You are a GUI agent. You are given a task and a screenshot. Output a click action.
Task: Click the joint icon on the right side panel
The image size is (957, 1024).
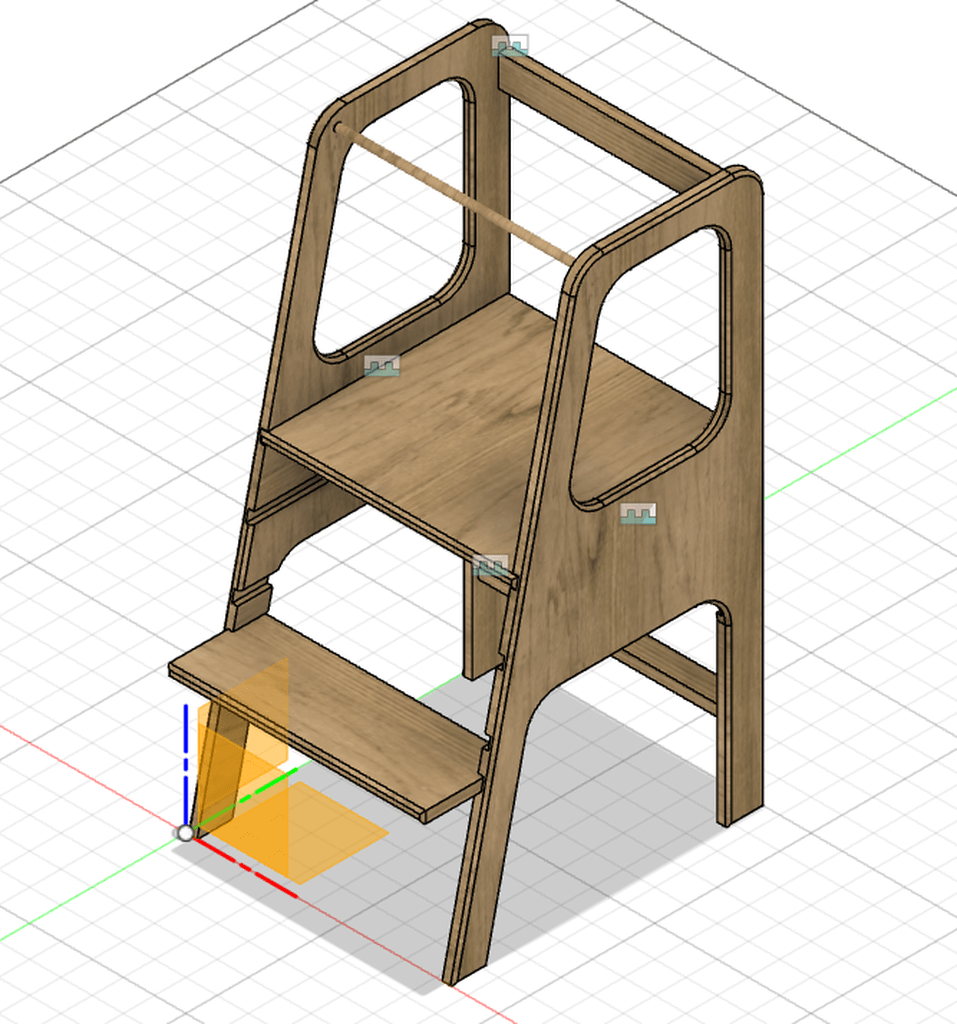637,514
